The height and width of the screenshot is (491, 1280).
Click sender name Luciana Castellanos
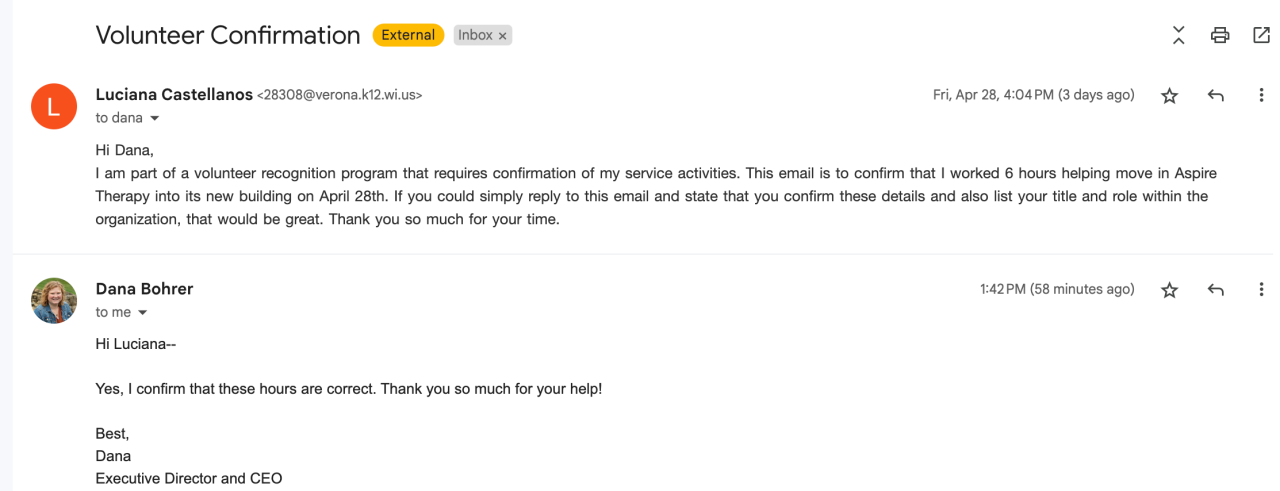click(174, 95)
